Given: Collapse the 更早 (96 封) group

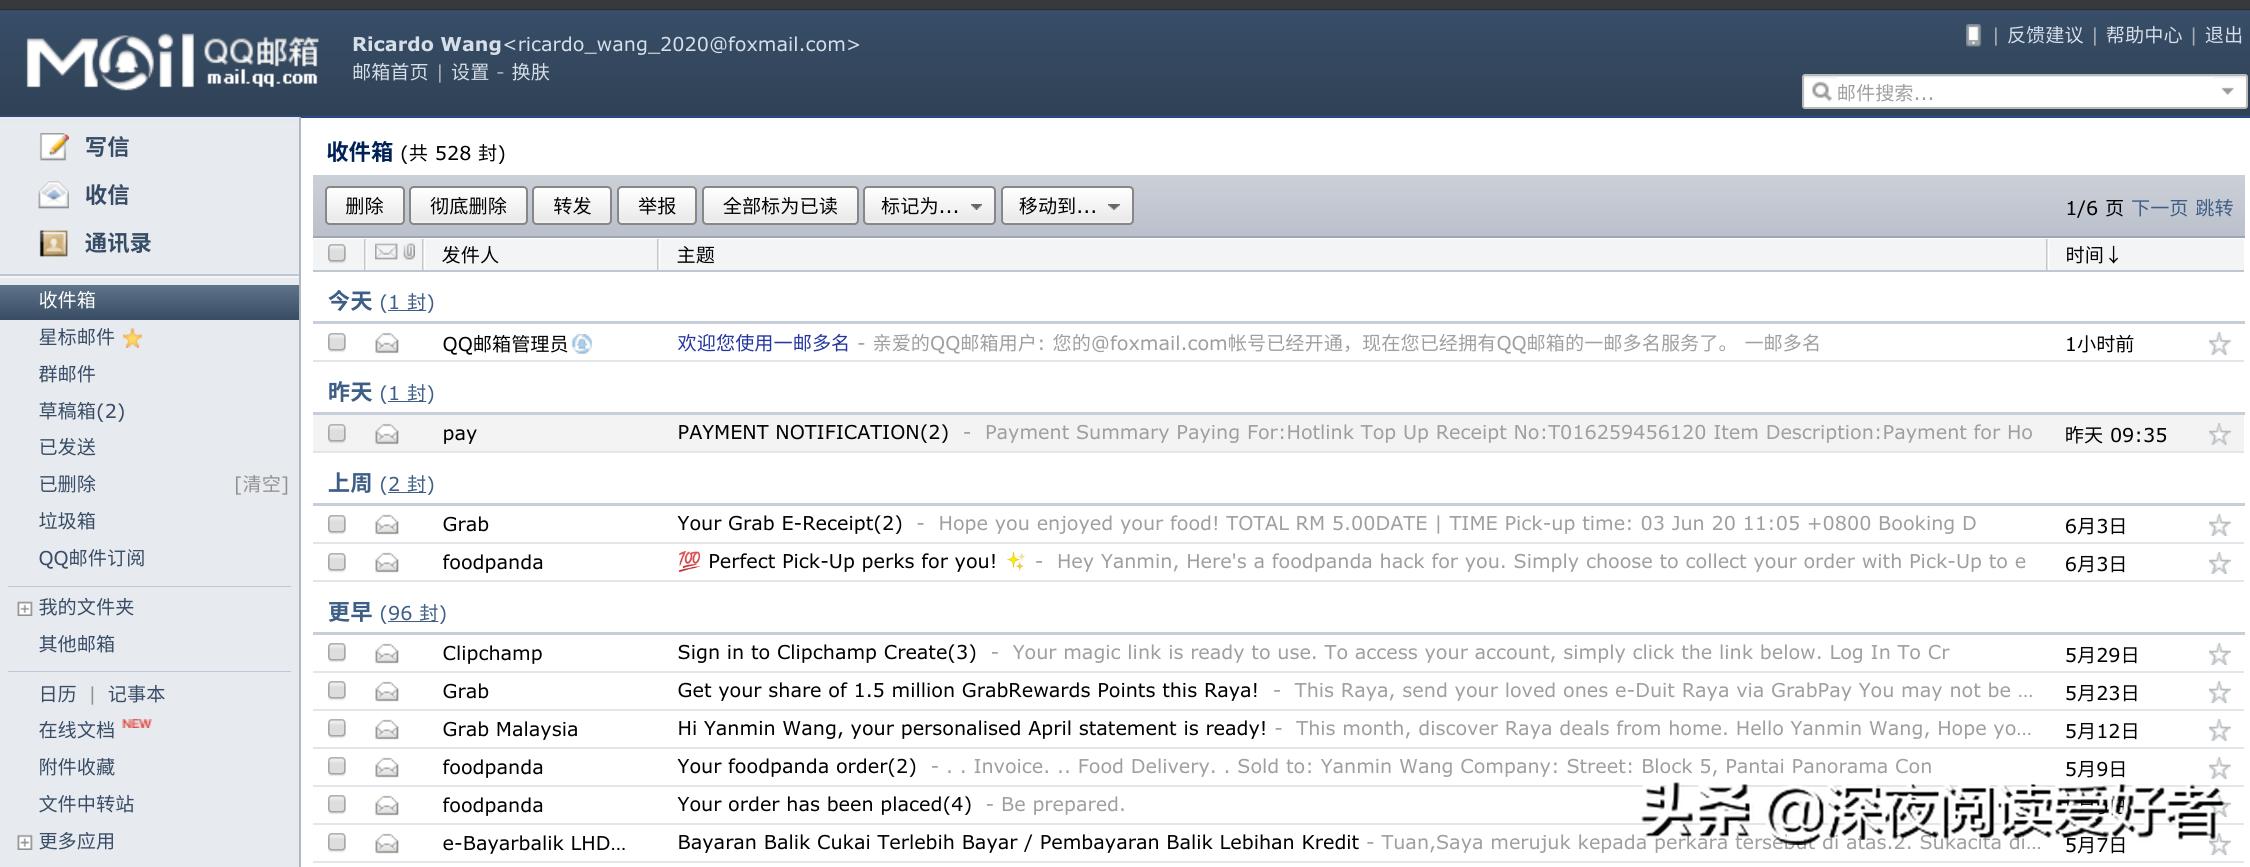Looking at the screenshot, I should tap(387, 612).
